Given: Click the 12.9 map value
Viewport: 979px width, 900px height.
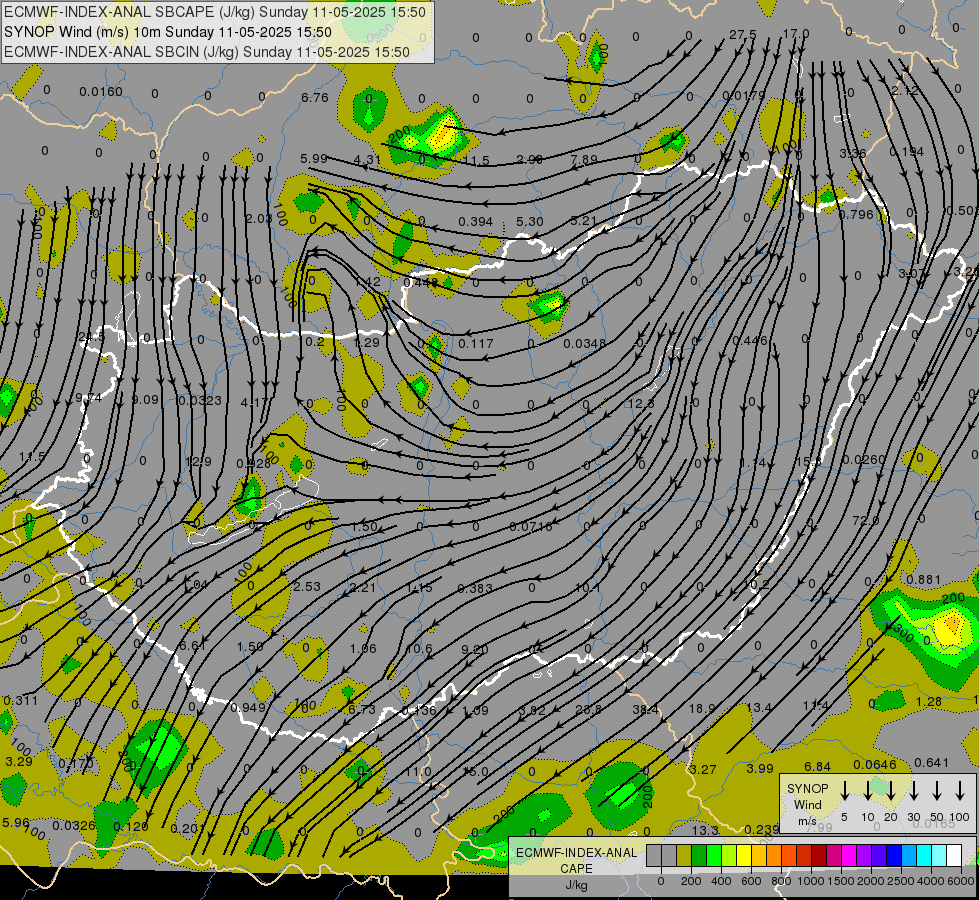Looking at the screenshot, I should tap(199, 462).
